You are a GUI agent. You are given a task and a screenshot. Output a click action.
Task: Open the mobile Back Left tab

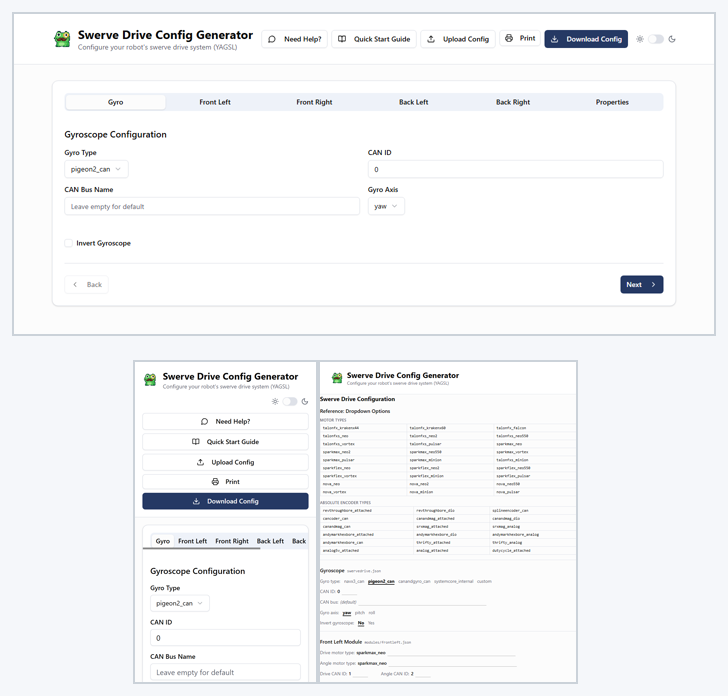270,541
